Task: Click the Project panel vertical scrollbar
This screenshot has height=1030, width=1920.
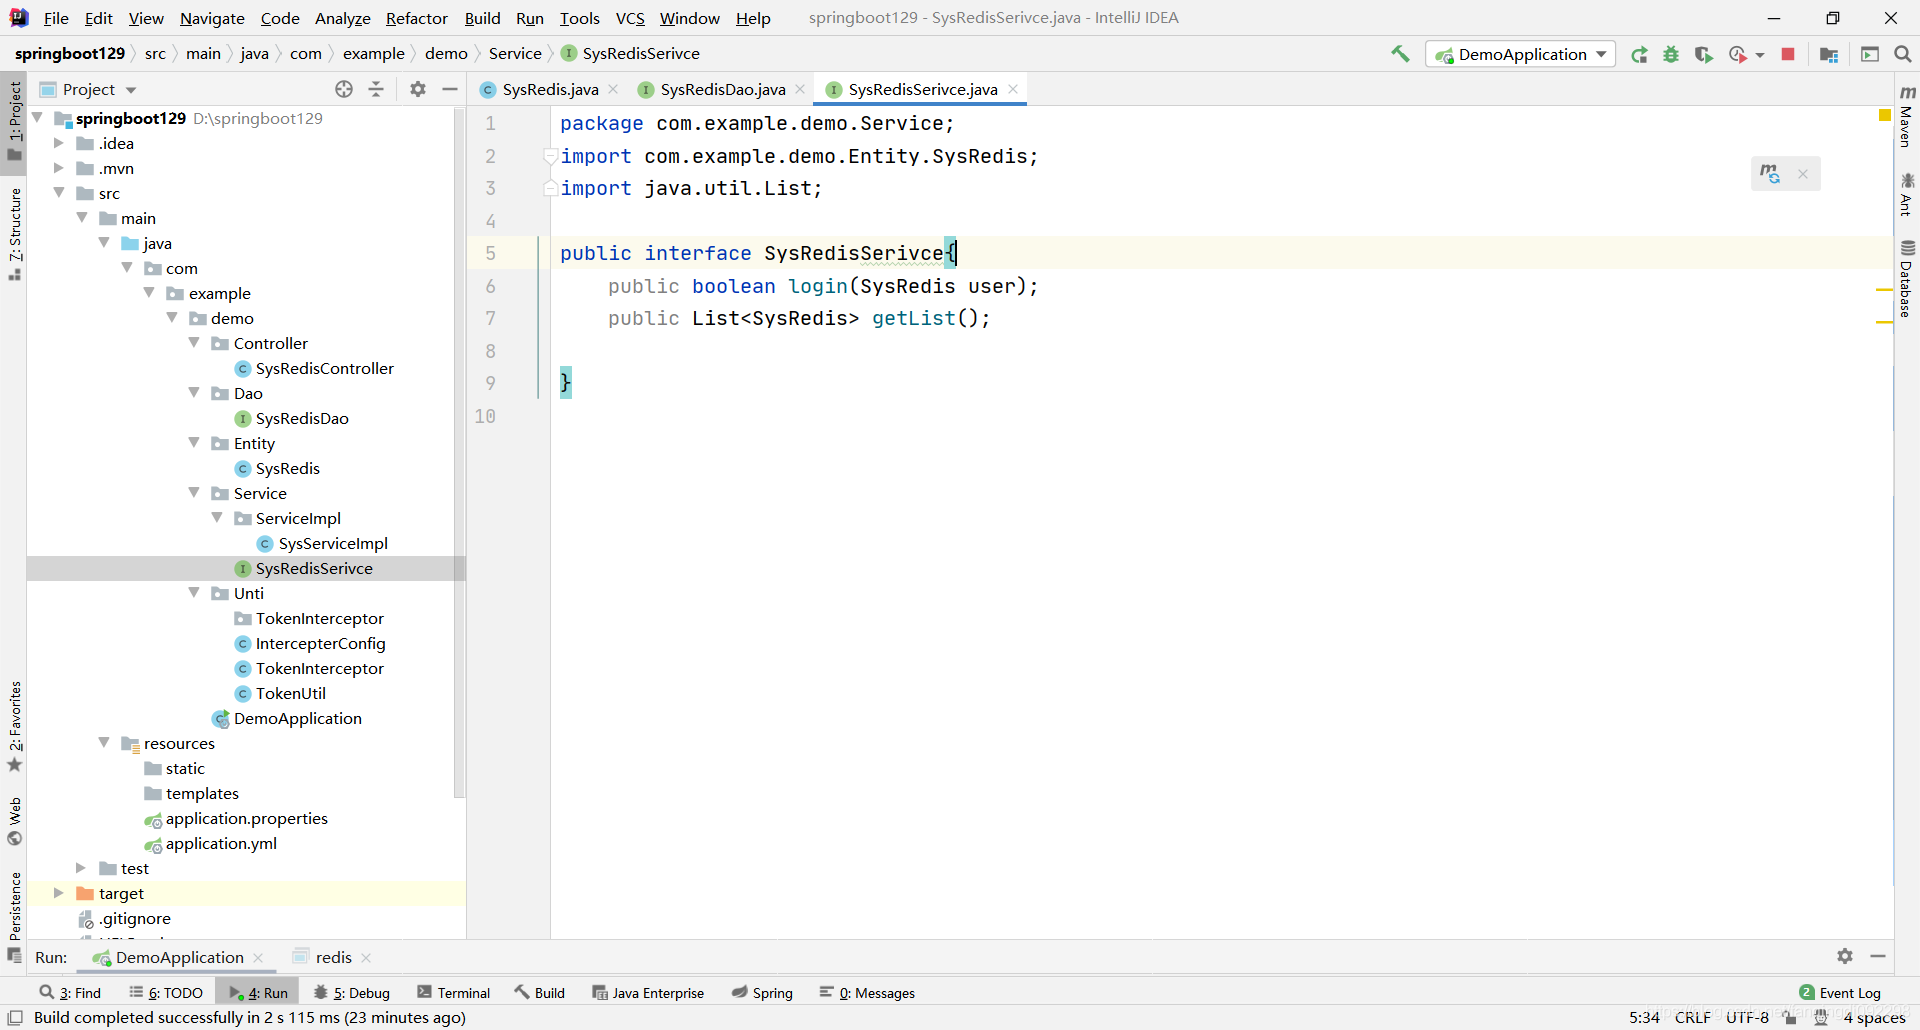Action: click(x=459, y=454)
